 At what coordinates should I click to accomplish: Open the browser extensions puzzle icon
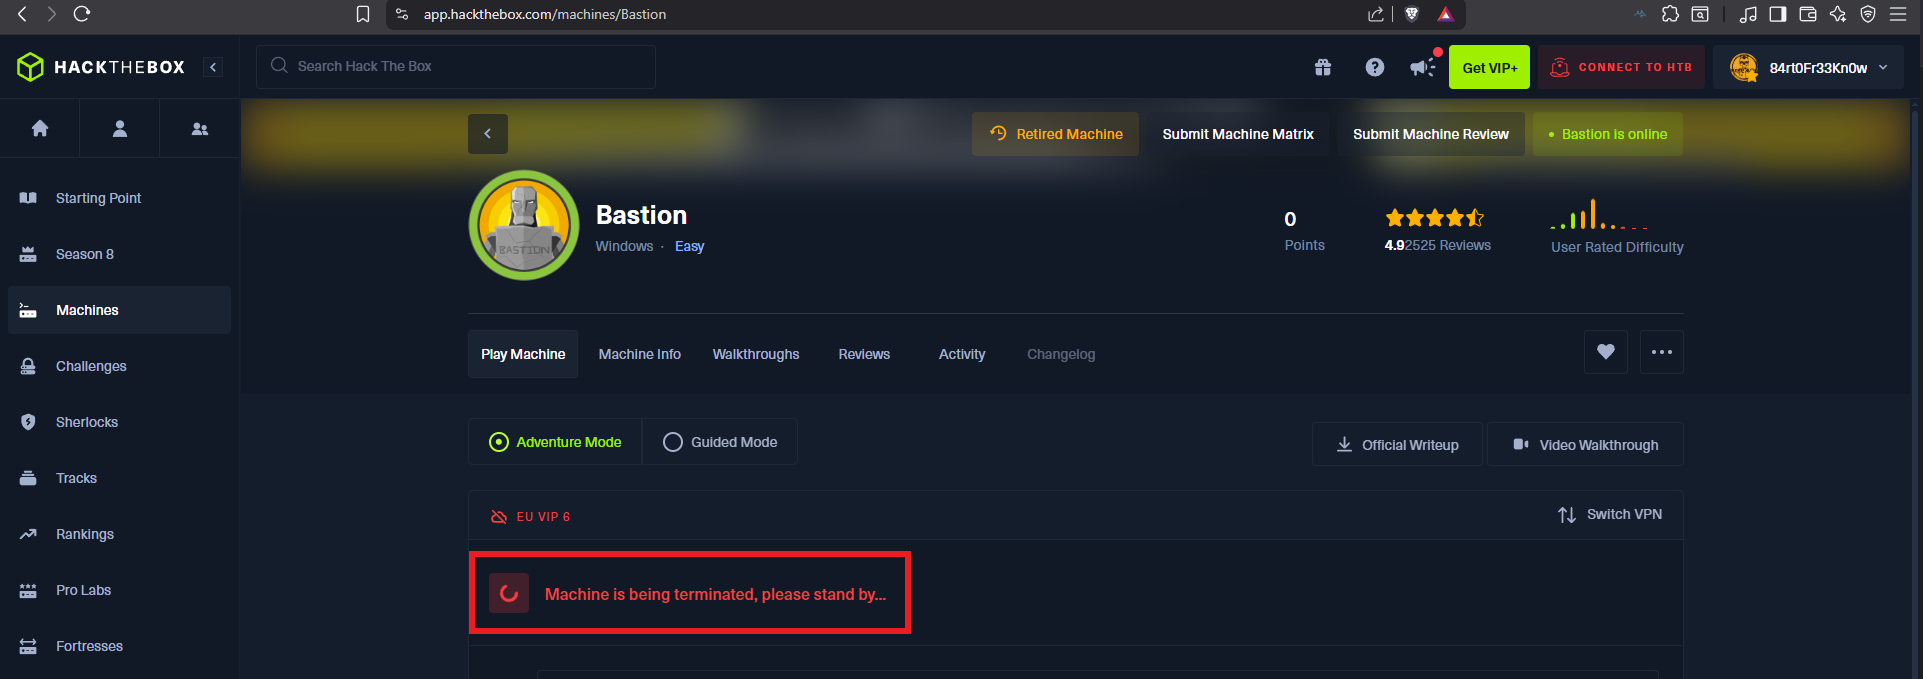point(1670,14)
